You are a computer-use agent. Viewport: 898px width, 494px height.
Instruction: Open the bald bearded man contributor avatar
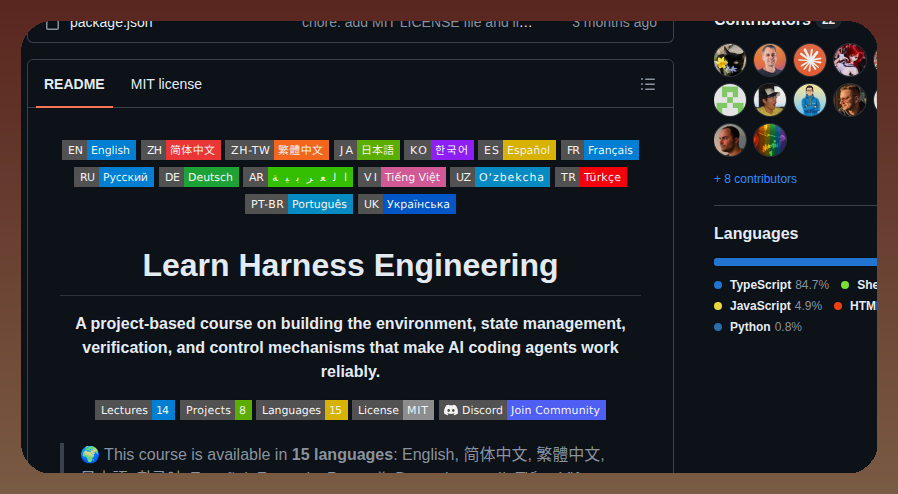730,140
